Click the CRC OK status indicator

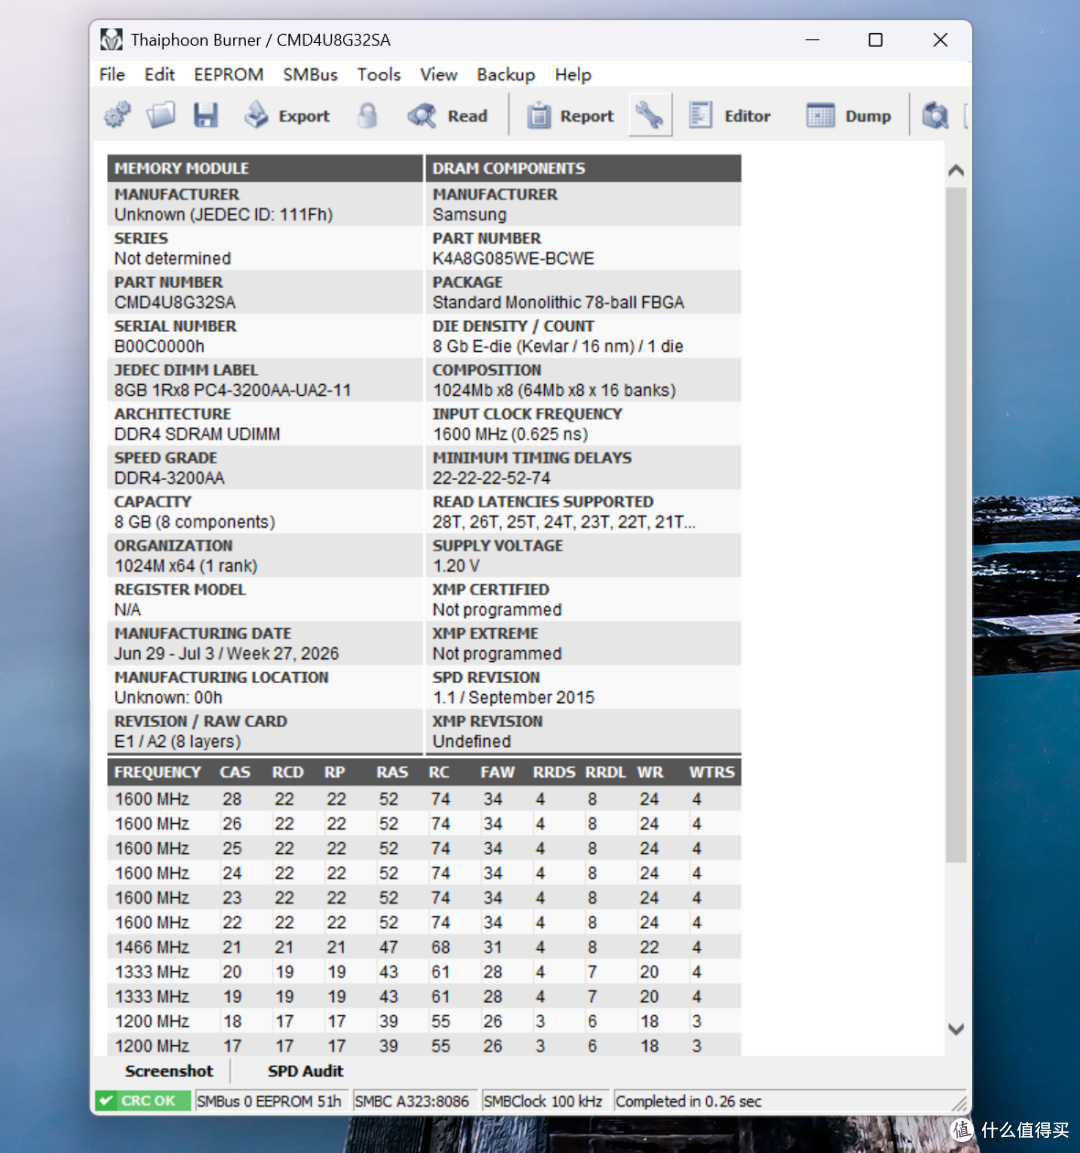[143, 1101]
